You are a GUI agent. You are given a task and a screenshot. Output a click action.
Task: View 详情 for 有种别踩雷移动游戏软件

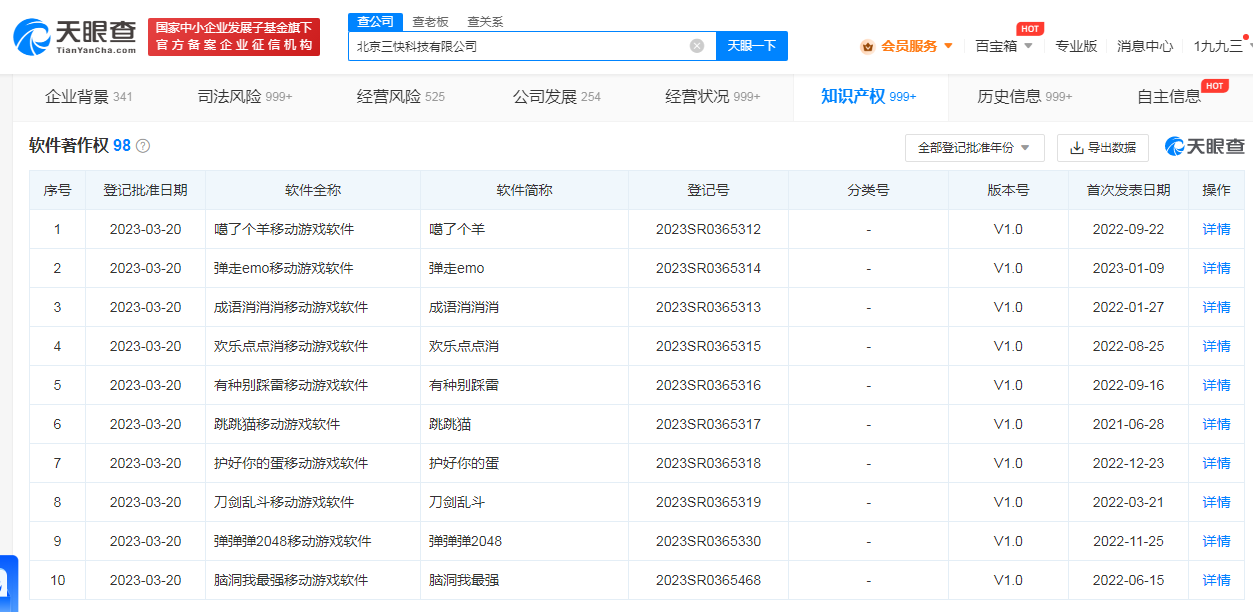click(x=1216, y=385)
